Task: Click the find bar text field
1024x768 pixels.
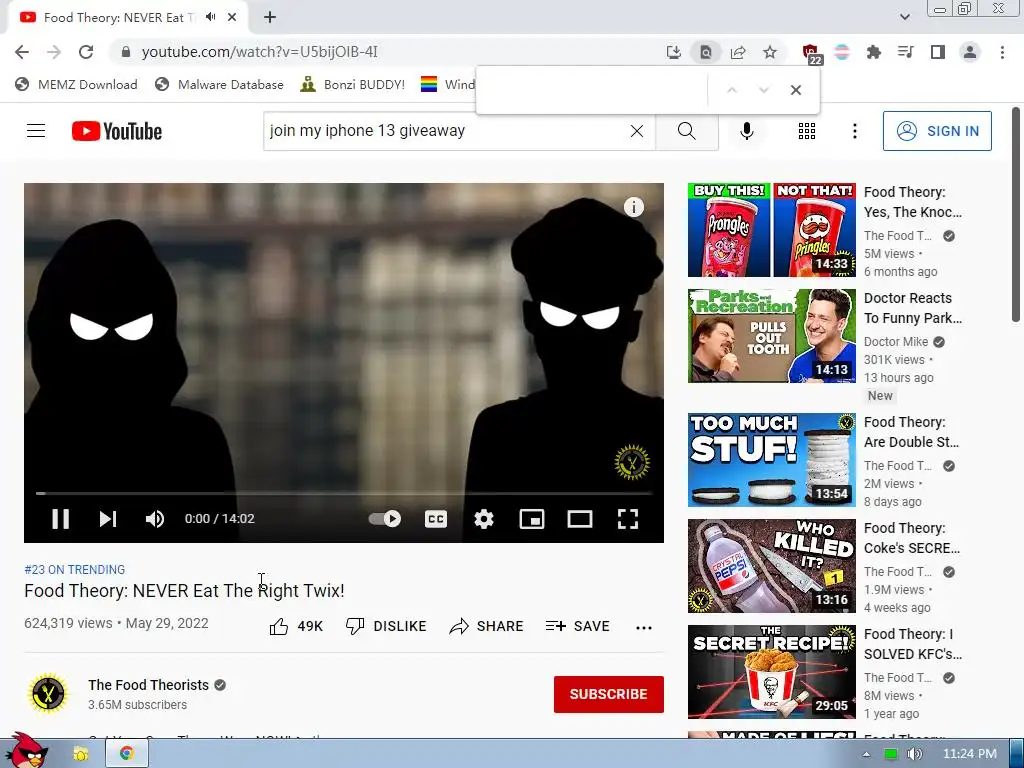Action: click(x=593, y=90)
